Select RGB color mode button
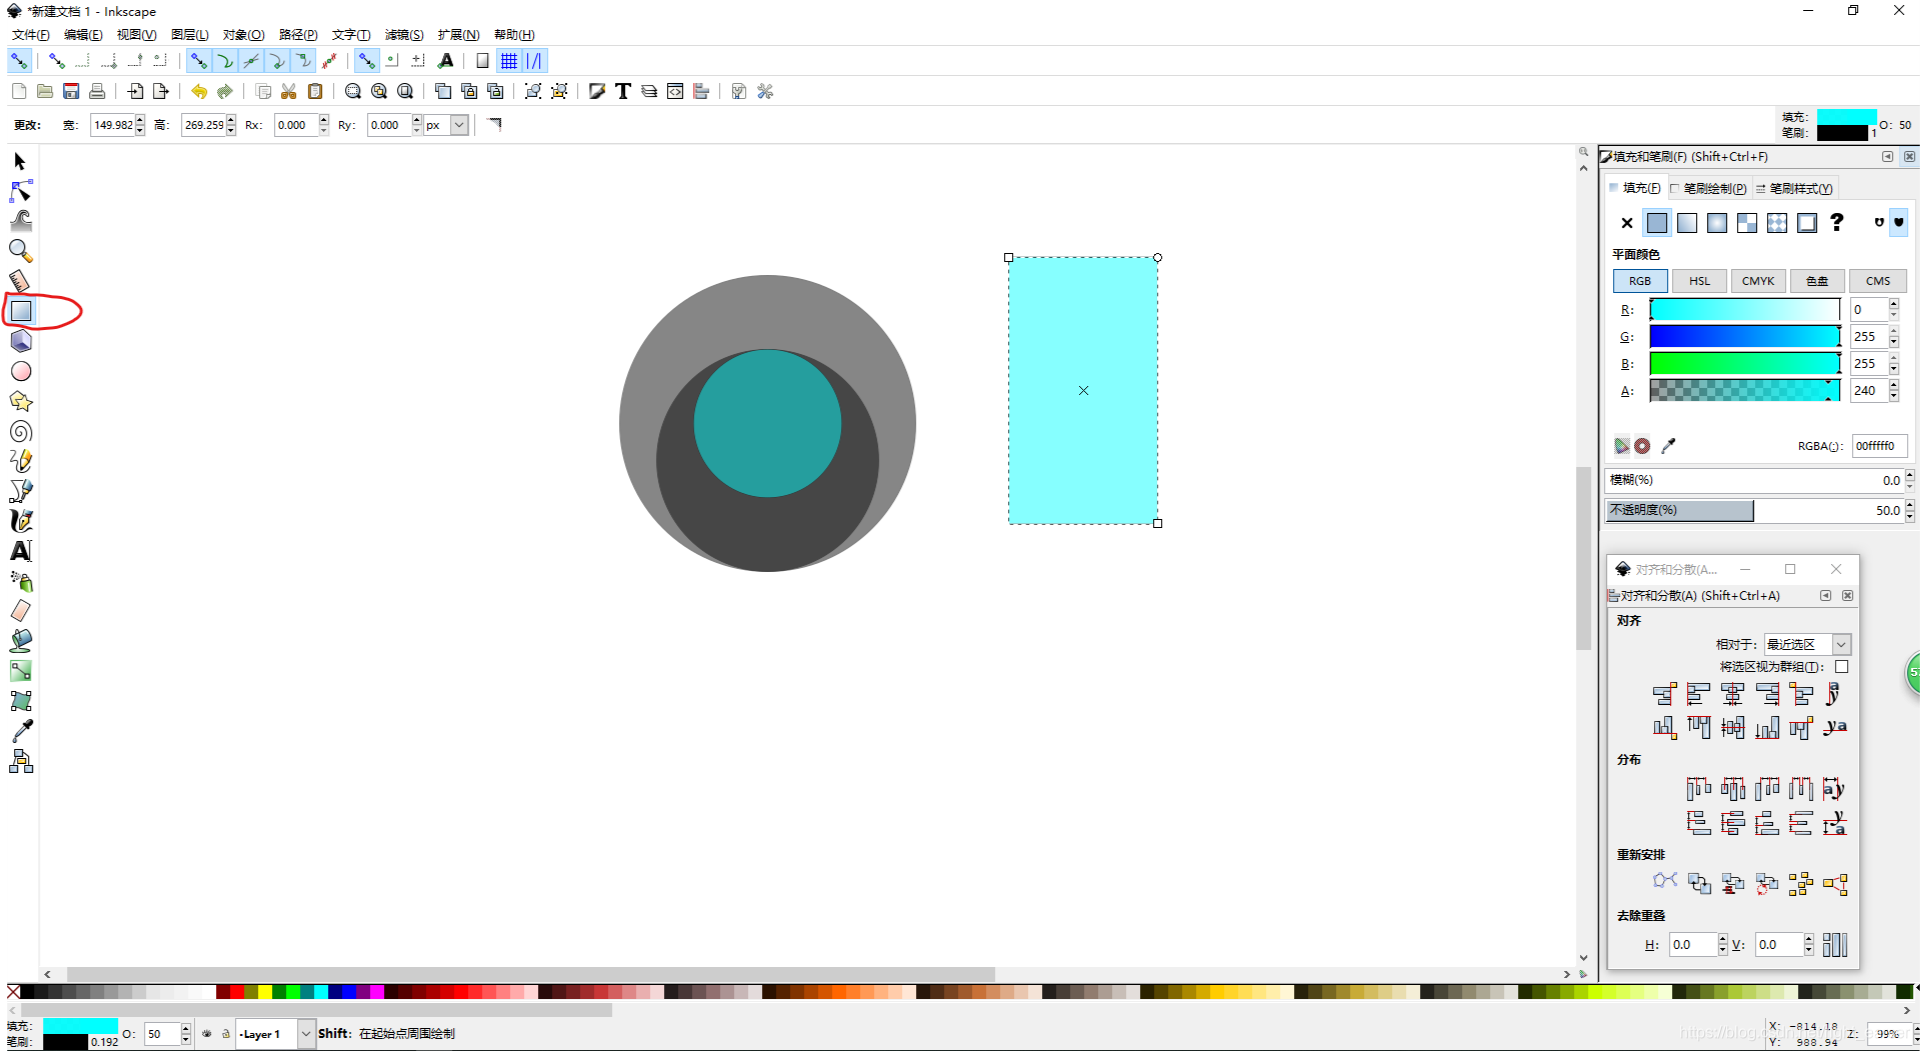The image size is (1920, 1051). pyautogui.click(x=1640, y=281)
